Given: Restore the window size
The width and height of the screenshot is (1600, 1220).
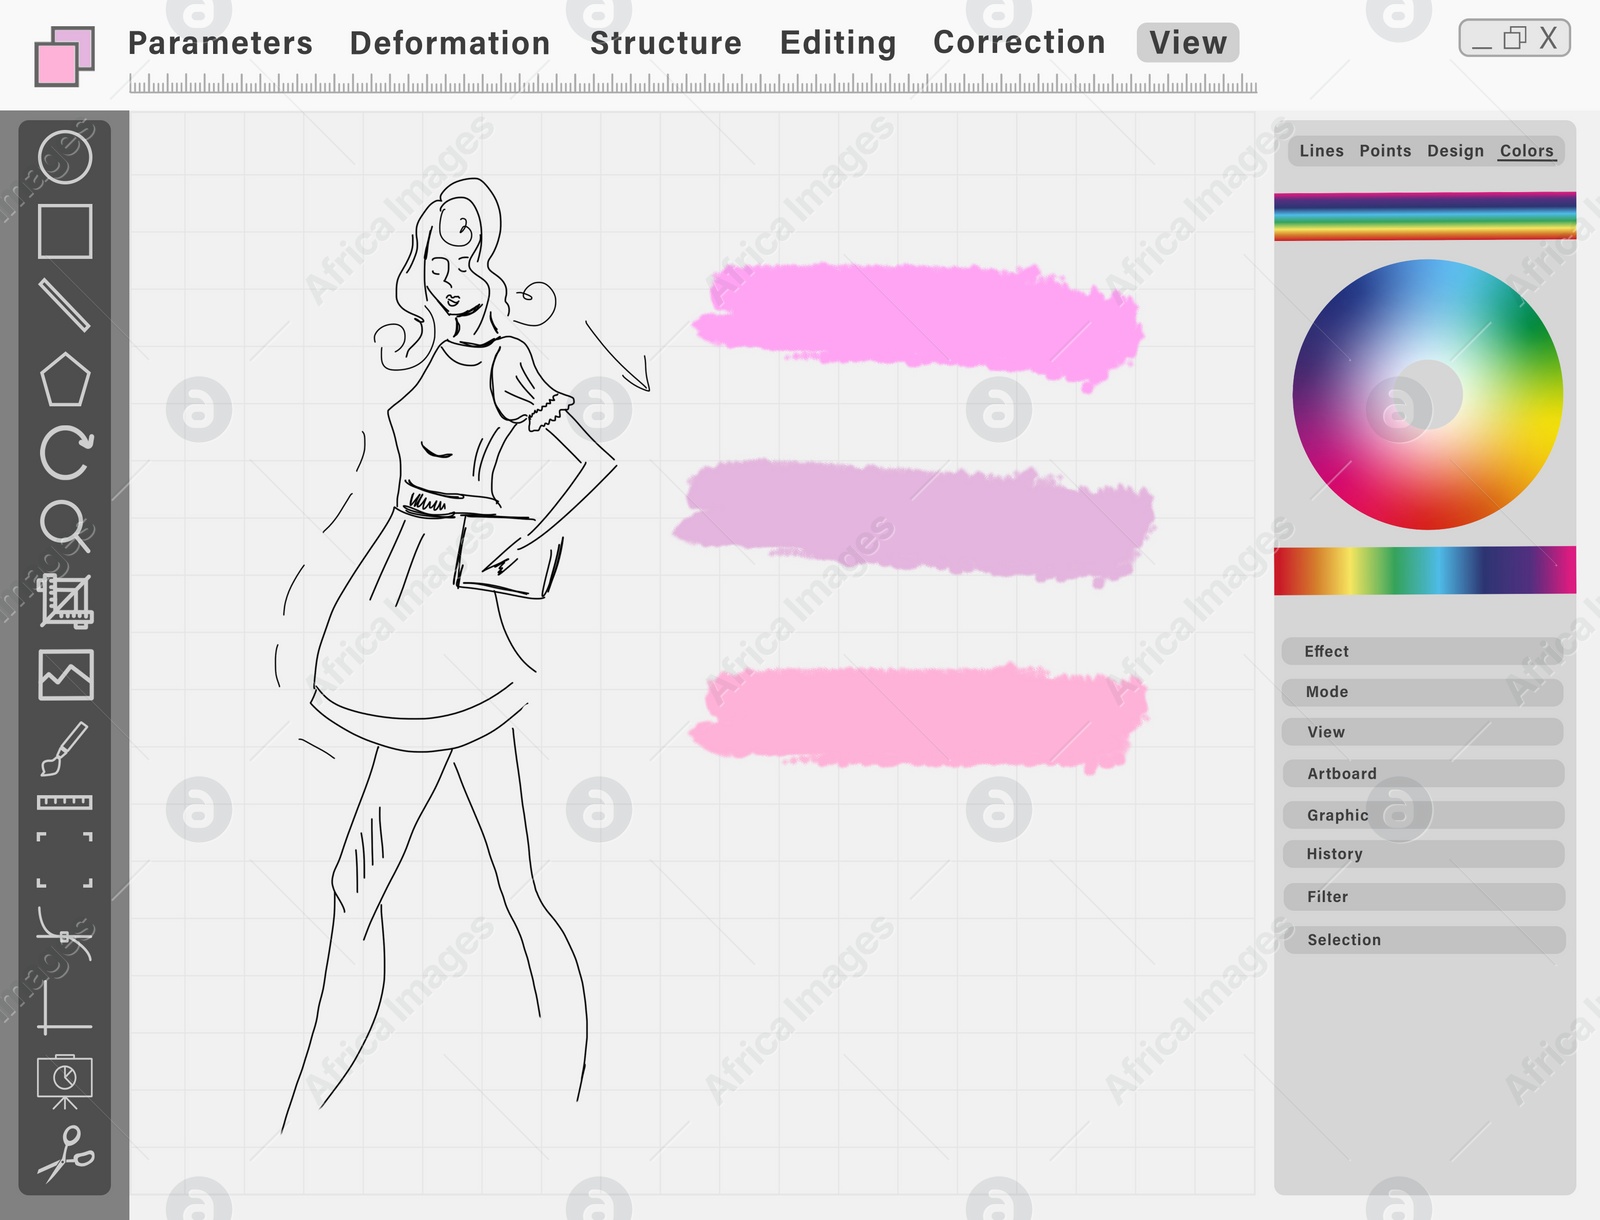Looking at the screenshot, I should [x=1515, y=38].
